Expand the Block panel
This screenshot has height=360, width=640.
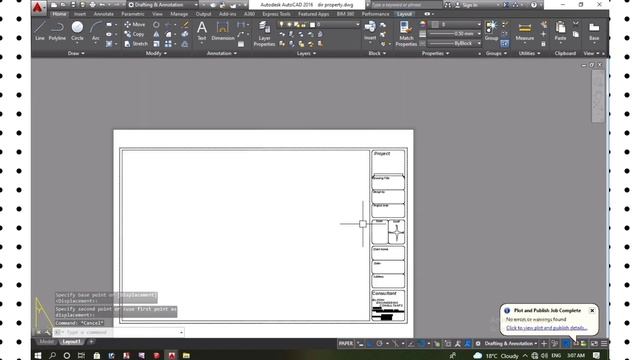click(377, 53)
